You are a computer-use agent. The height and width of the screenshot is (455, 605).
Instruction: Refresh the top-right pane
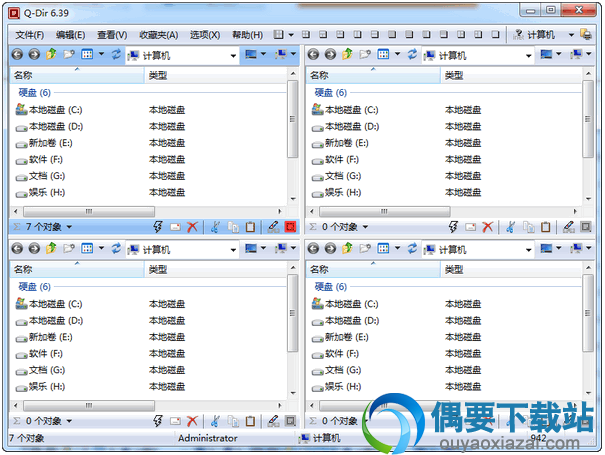tap(412, 54)
